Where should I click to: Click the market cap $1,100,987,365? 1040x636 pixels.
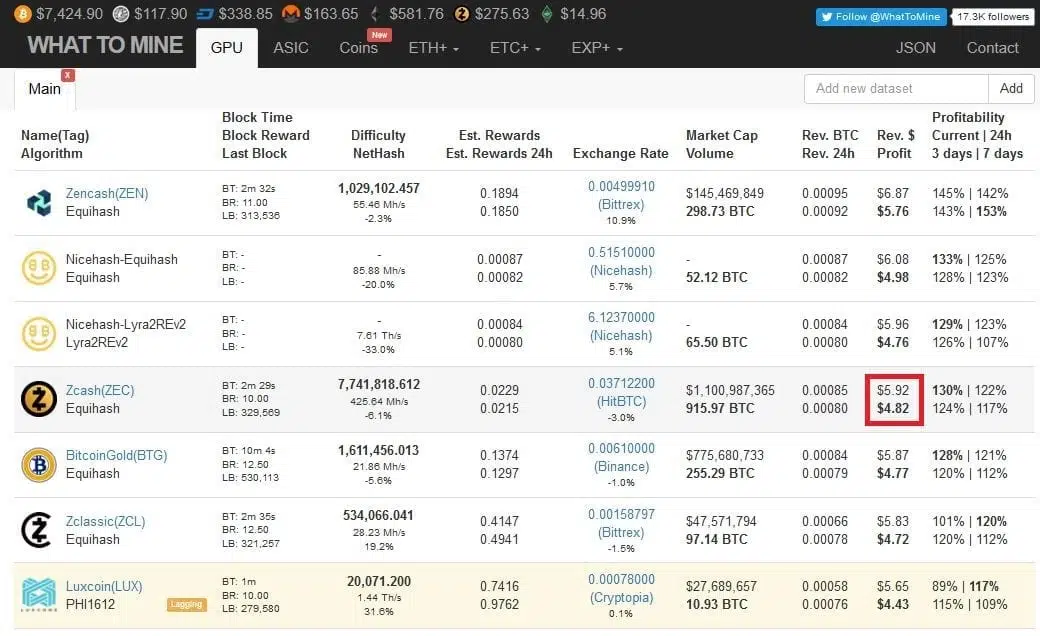[730, 390]
